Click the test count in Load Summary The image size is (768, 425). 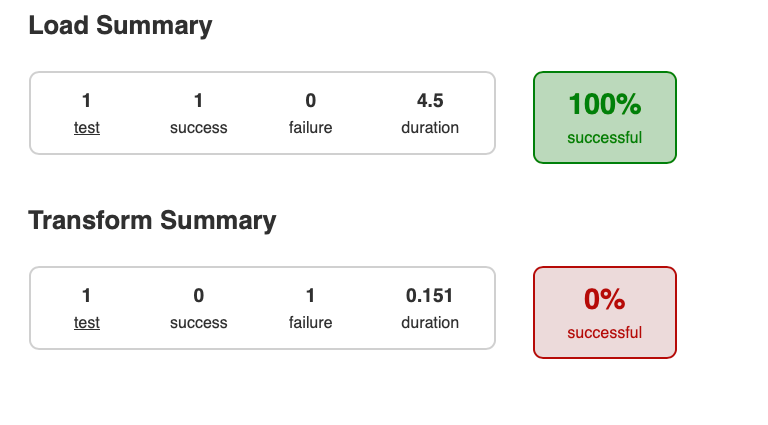[87, 101]
